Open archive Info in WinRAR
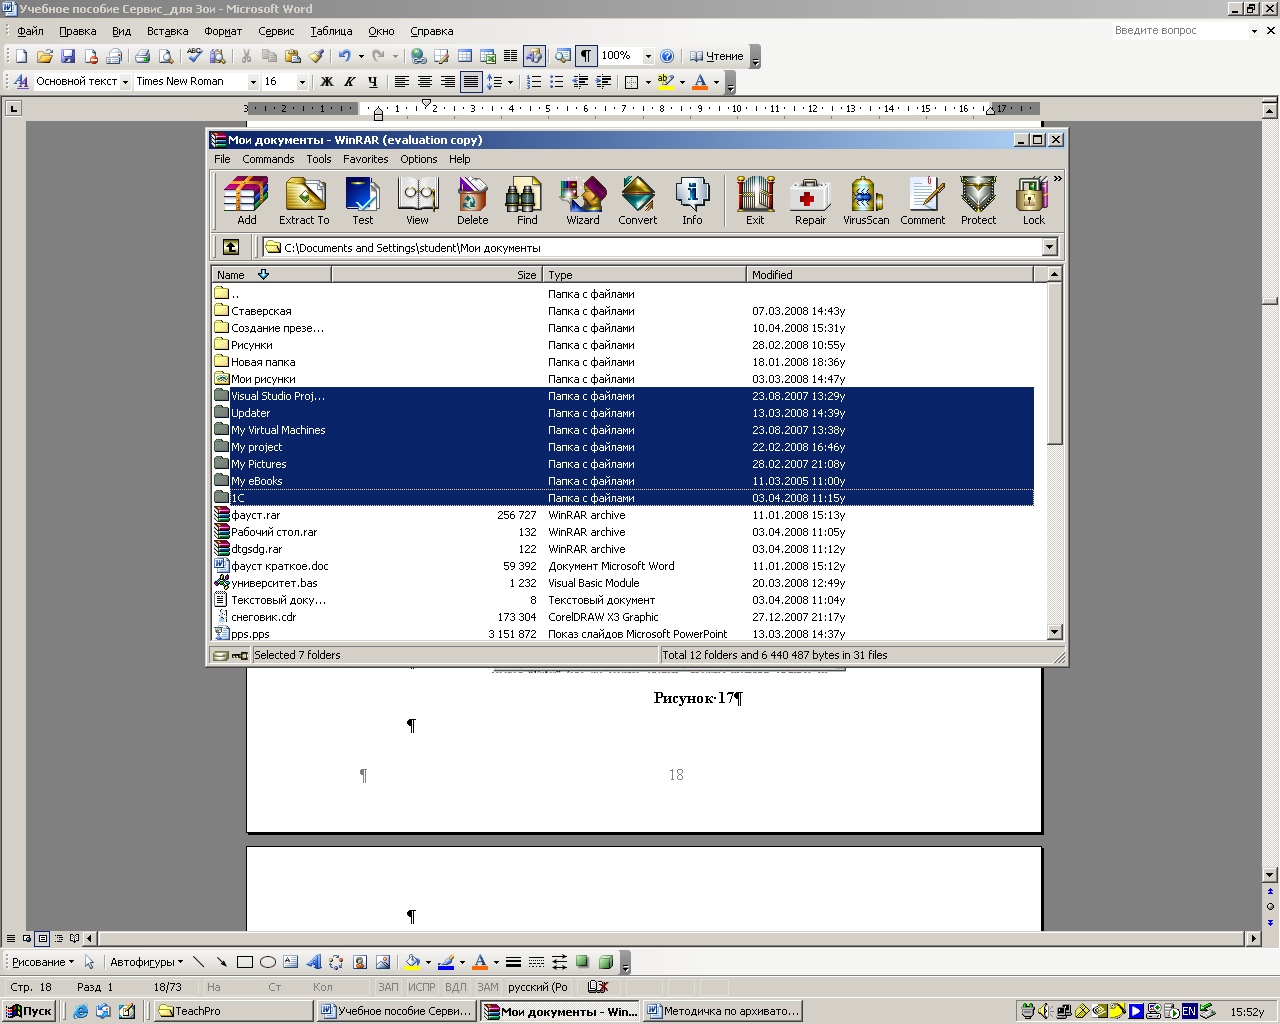1280x1024 pixels. pyautogui.click(x=692, y=201)
